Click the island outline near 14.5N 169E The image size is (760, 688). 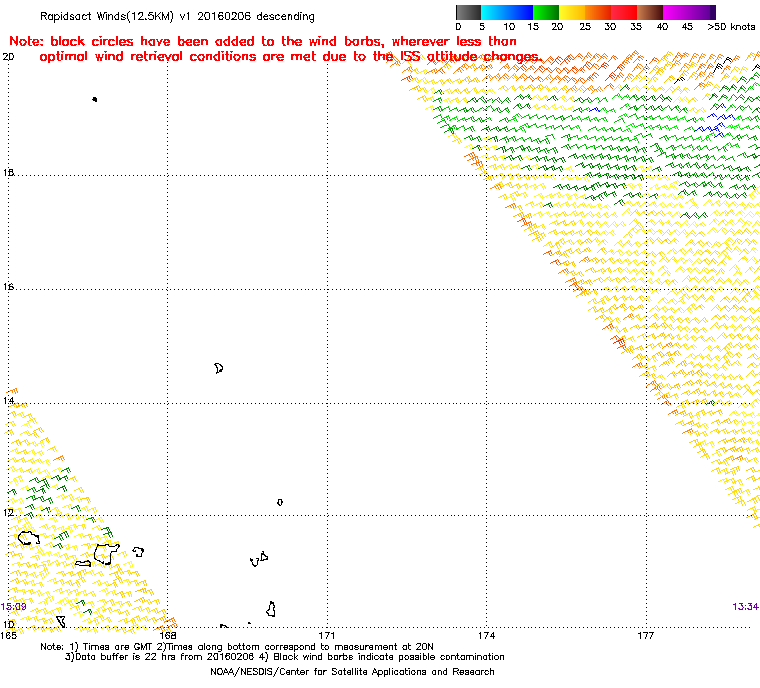(x=219, y=368)
